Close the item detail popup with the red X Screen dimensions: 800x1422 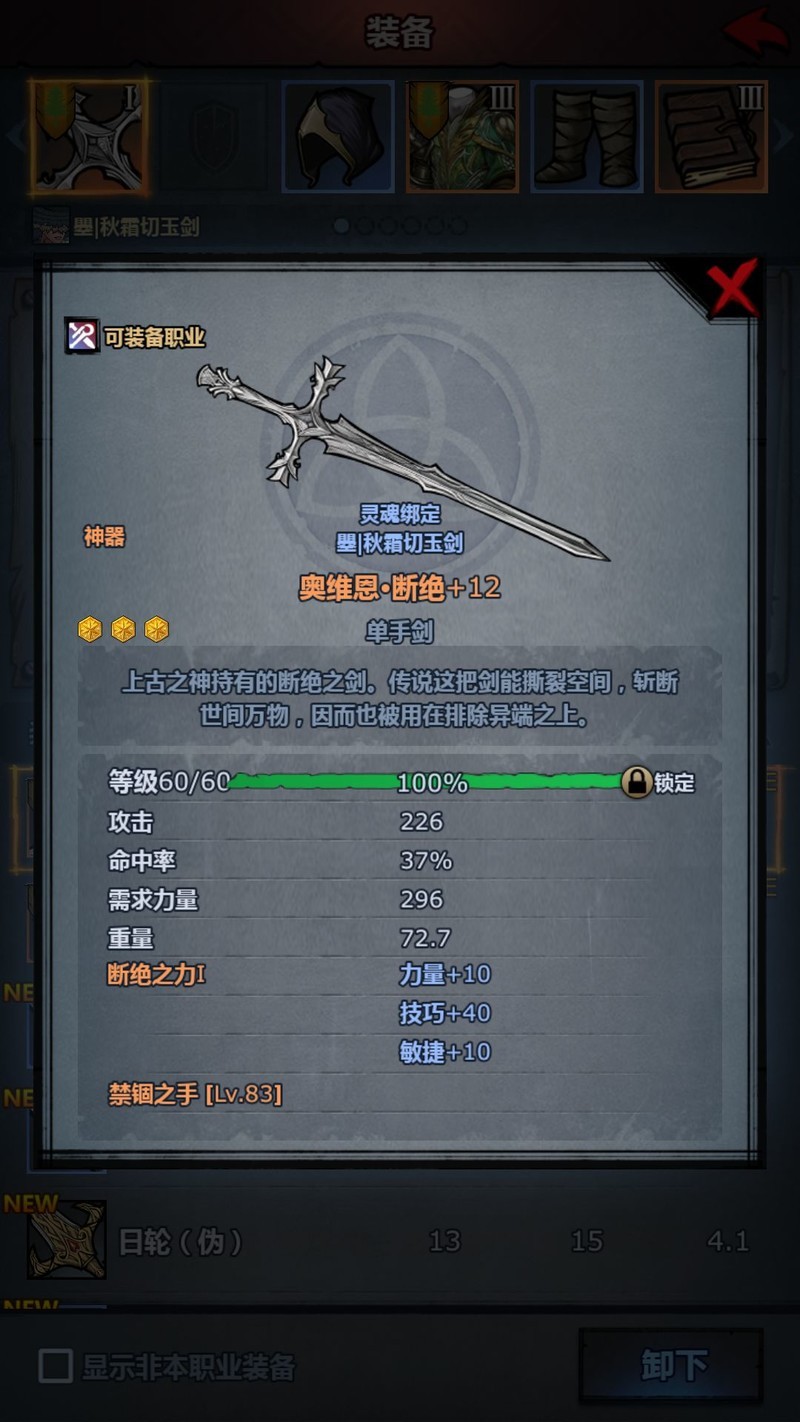coord(733,289)
